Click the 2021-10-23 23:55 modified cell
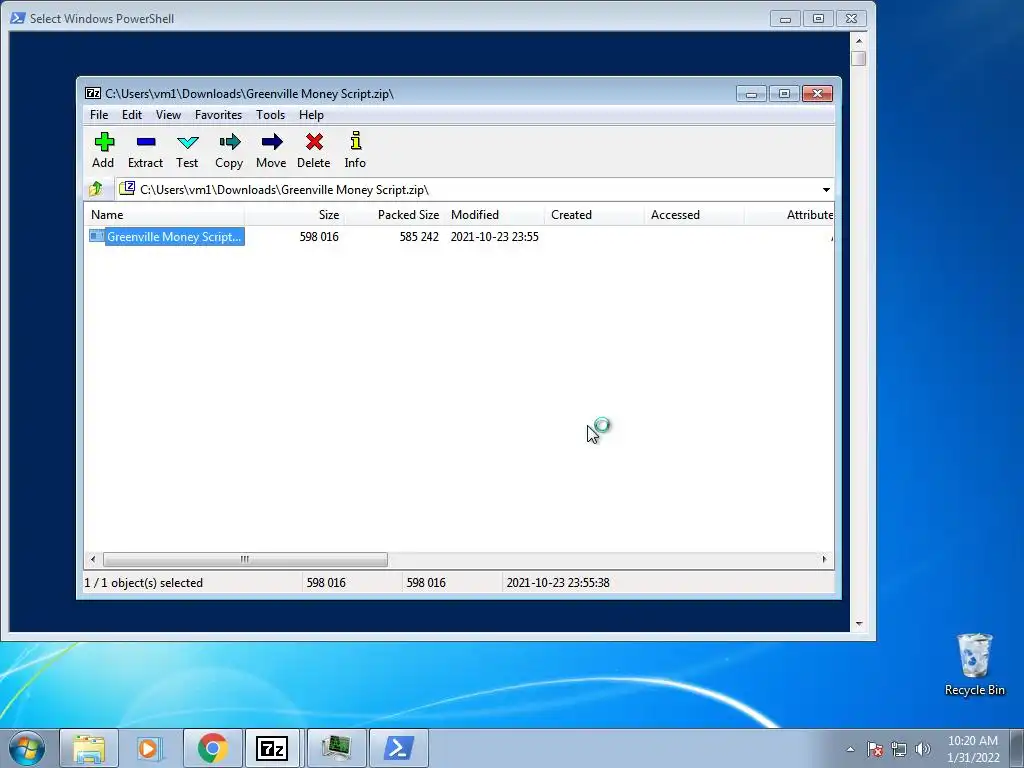This screenshot has width=1024, height=768. (494, 236)
